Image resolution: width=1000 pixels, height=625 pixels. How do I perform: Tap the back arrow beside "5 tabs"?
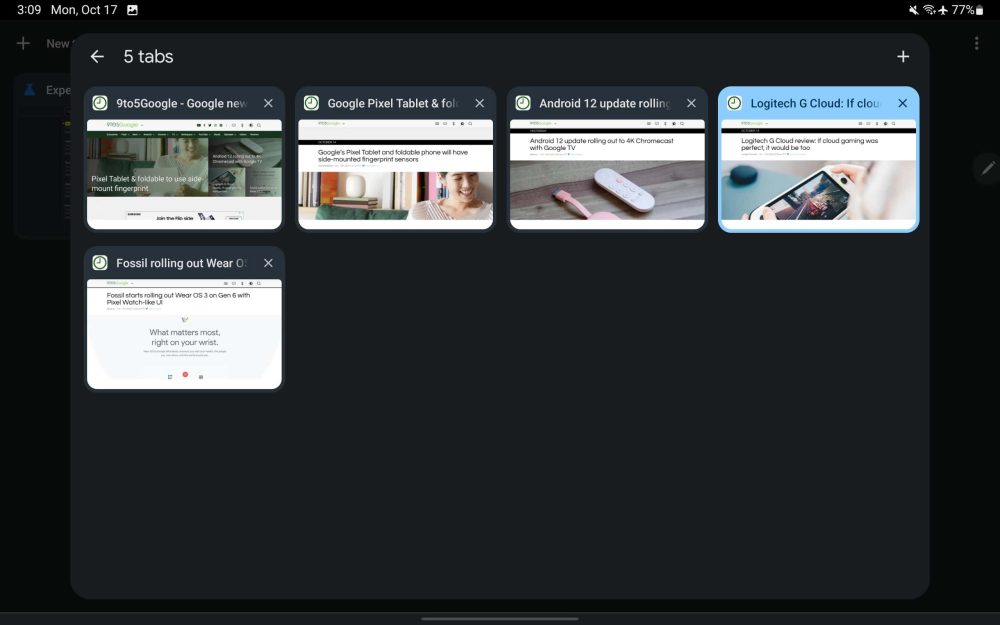(97, 57)
